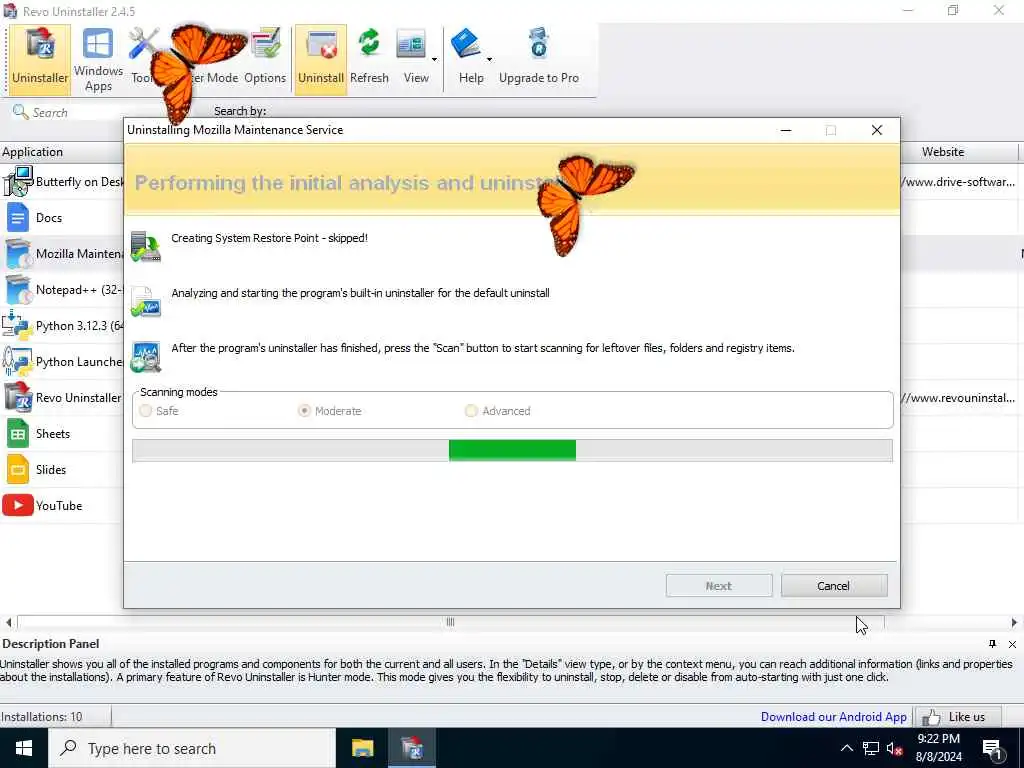Image resolution: width=1024 pixels, height=768 pixels.
Task: Click the muted volume tray icon
Action: tap(894, 748)
